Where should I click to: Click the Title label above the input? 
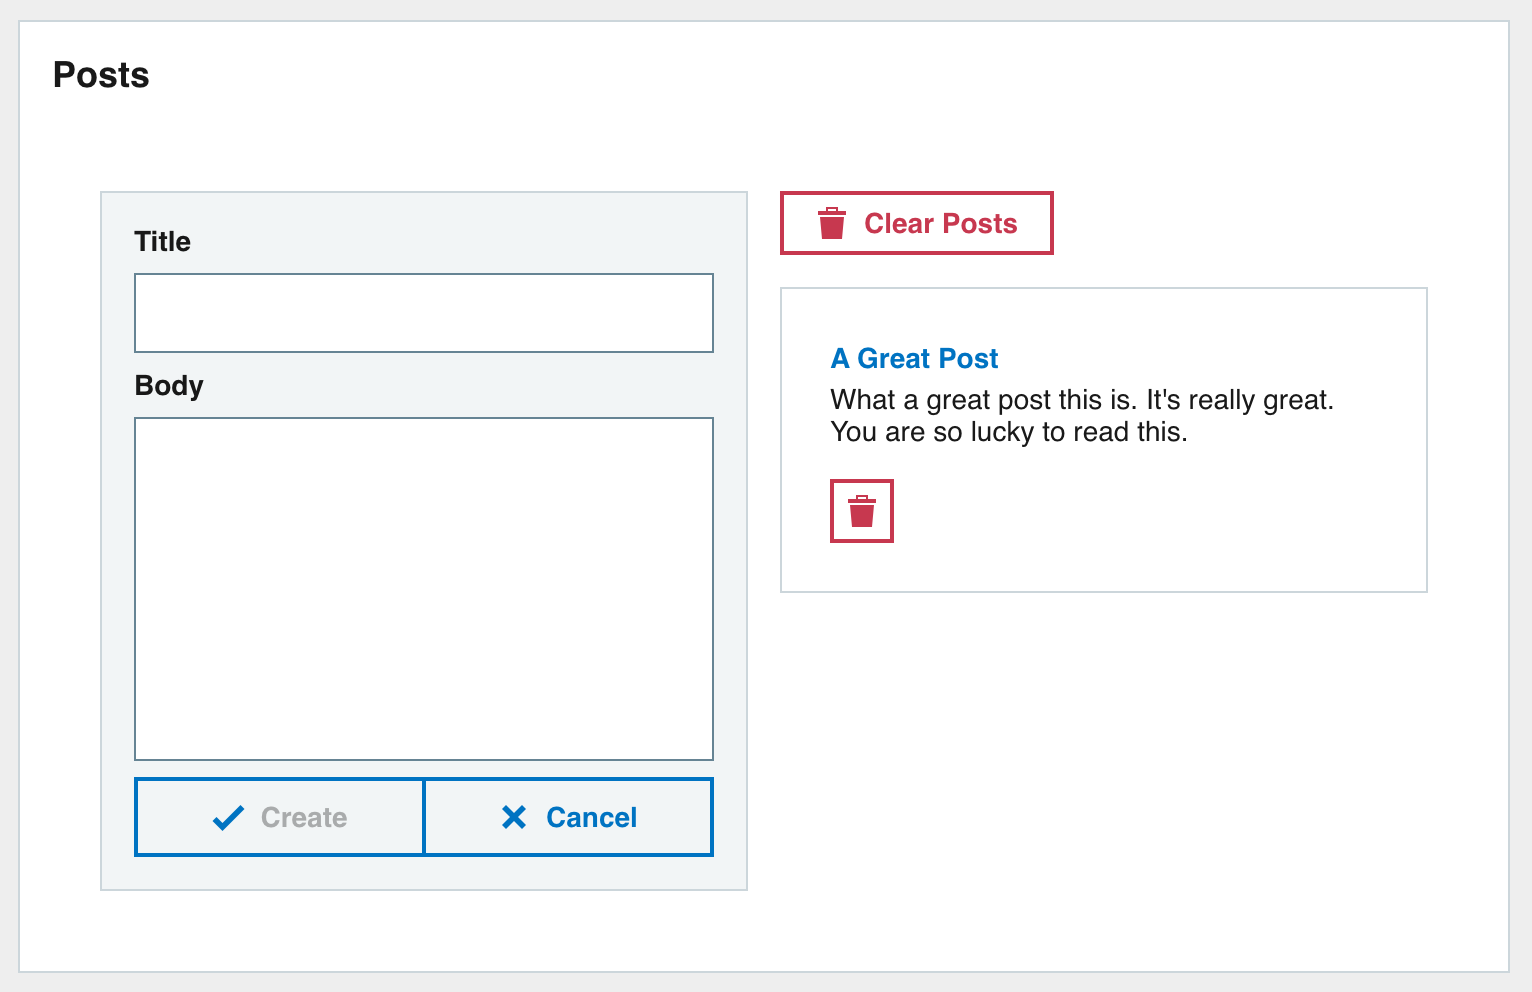pos(162,241)
